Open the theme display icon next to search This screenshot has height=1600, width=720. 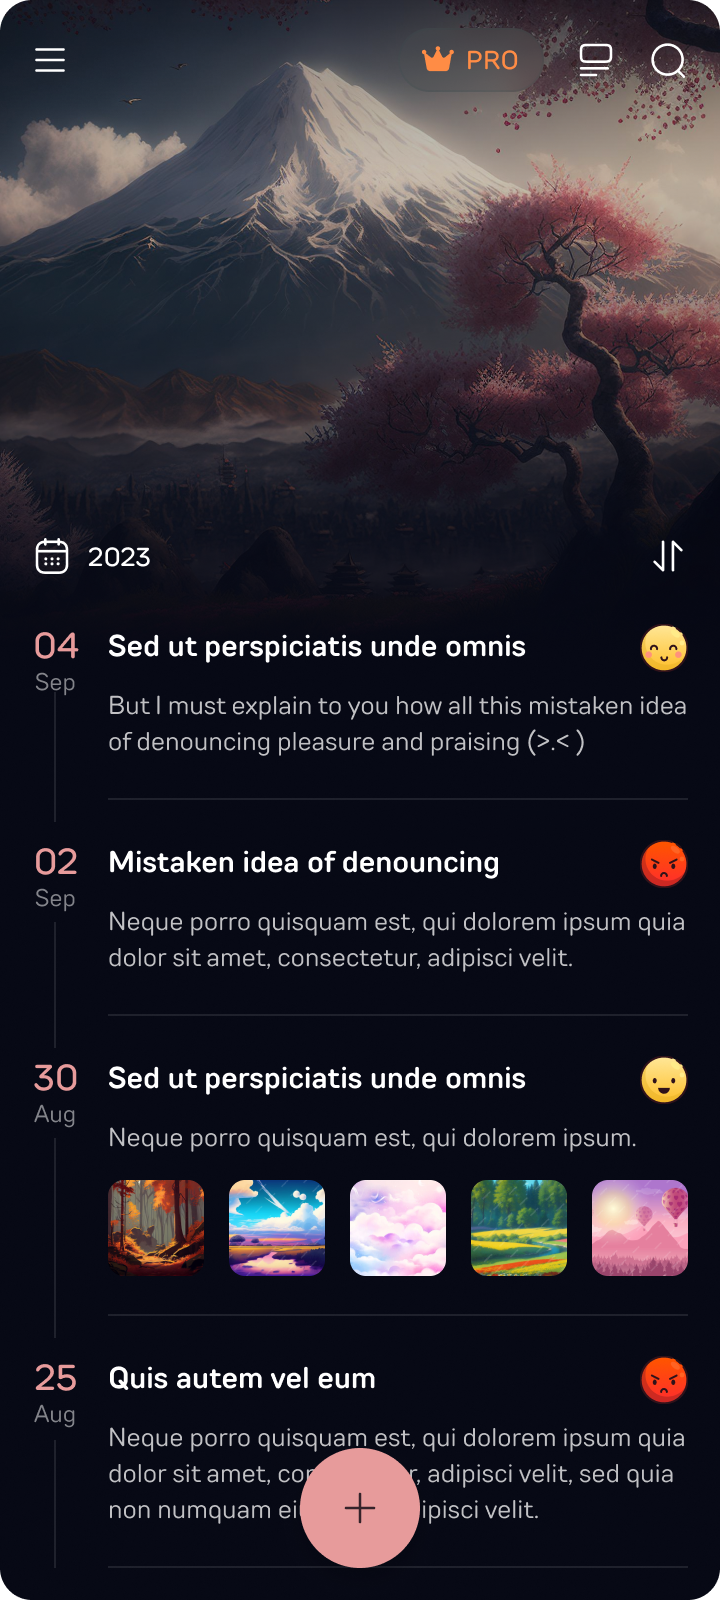pos(595,61)
